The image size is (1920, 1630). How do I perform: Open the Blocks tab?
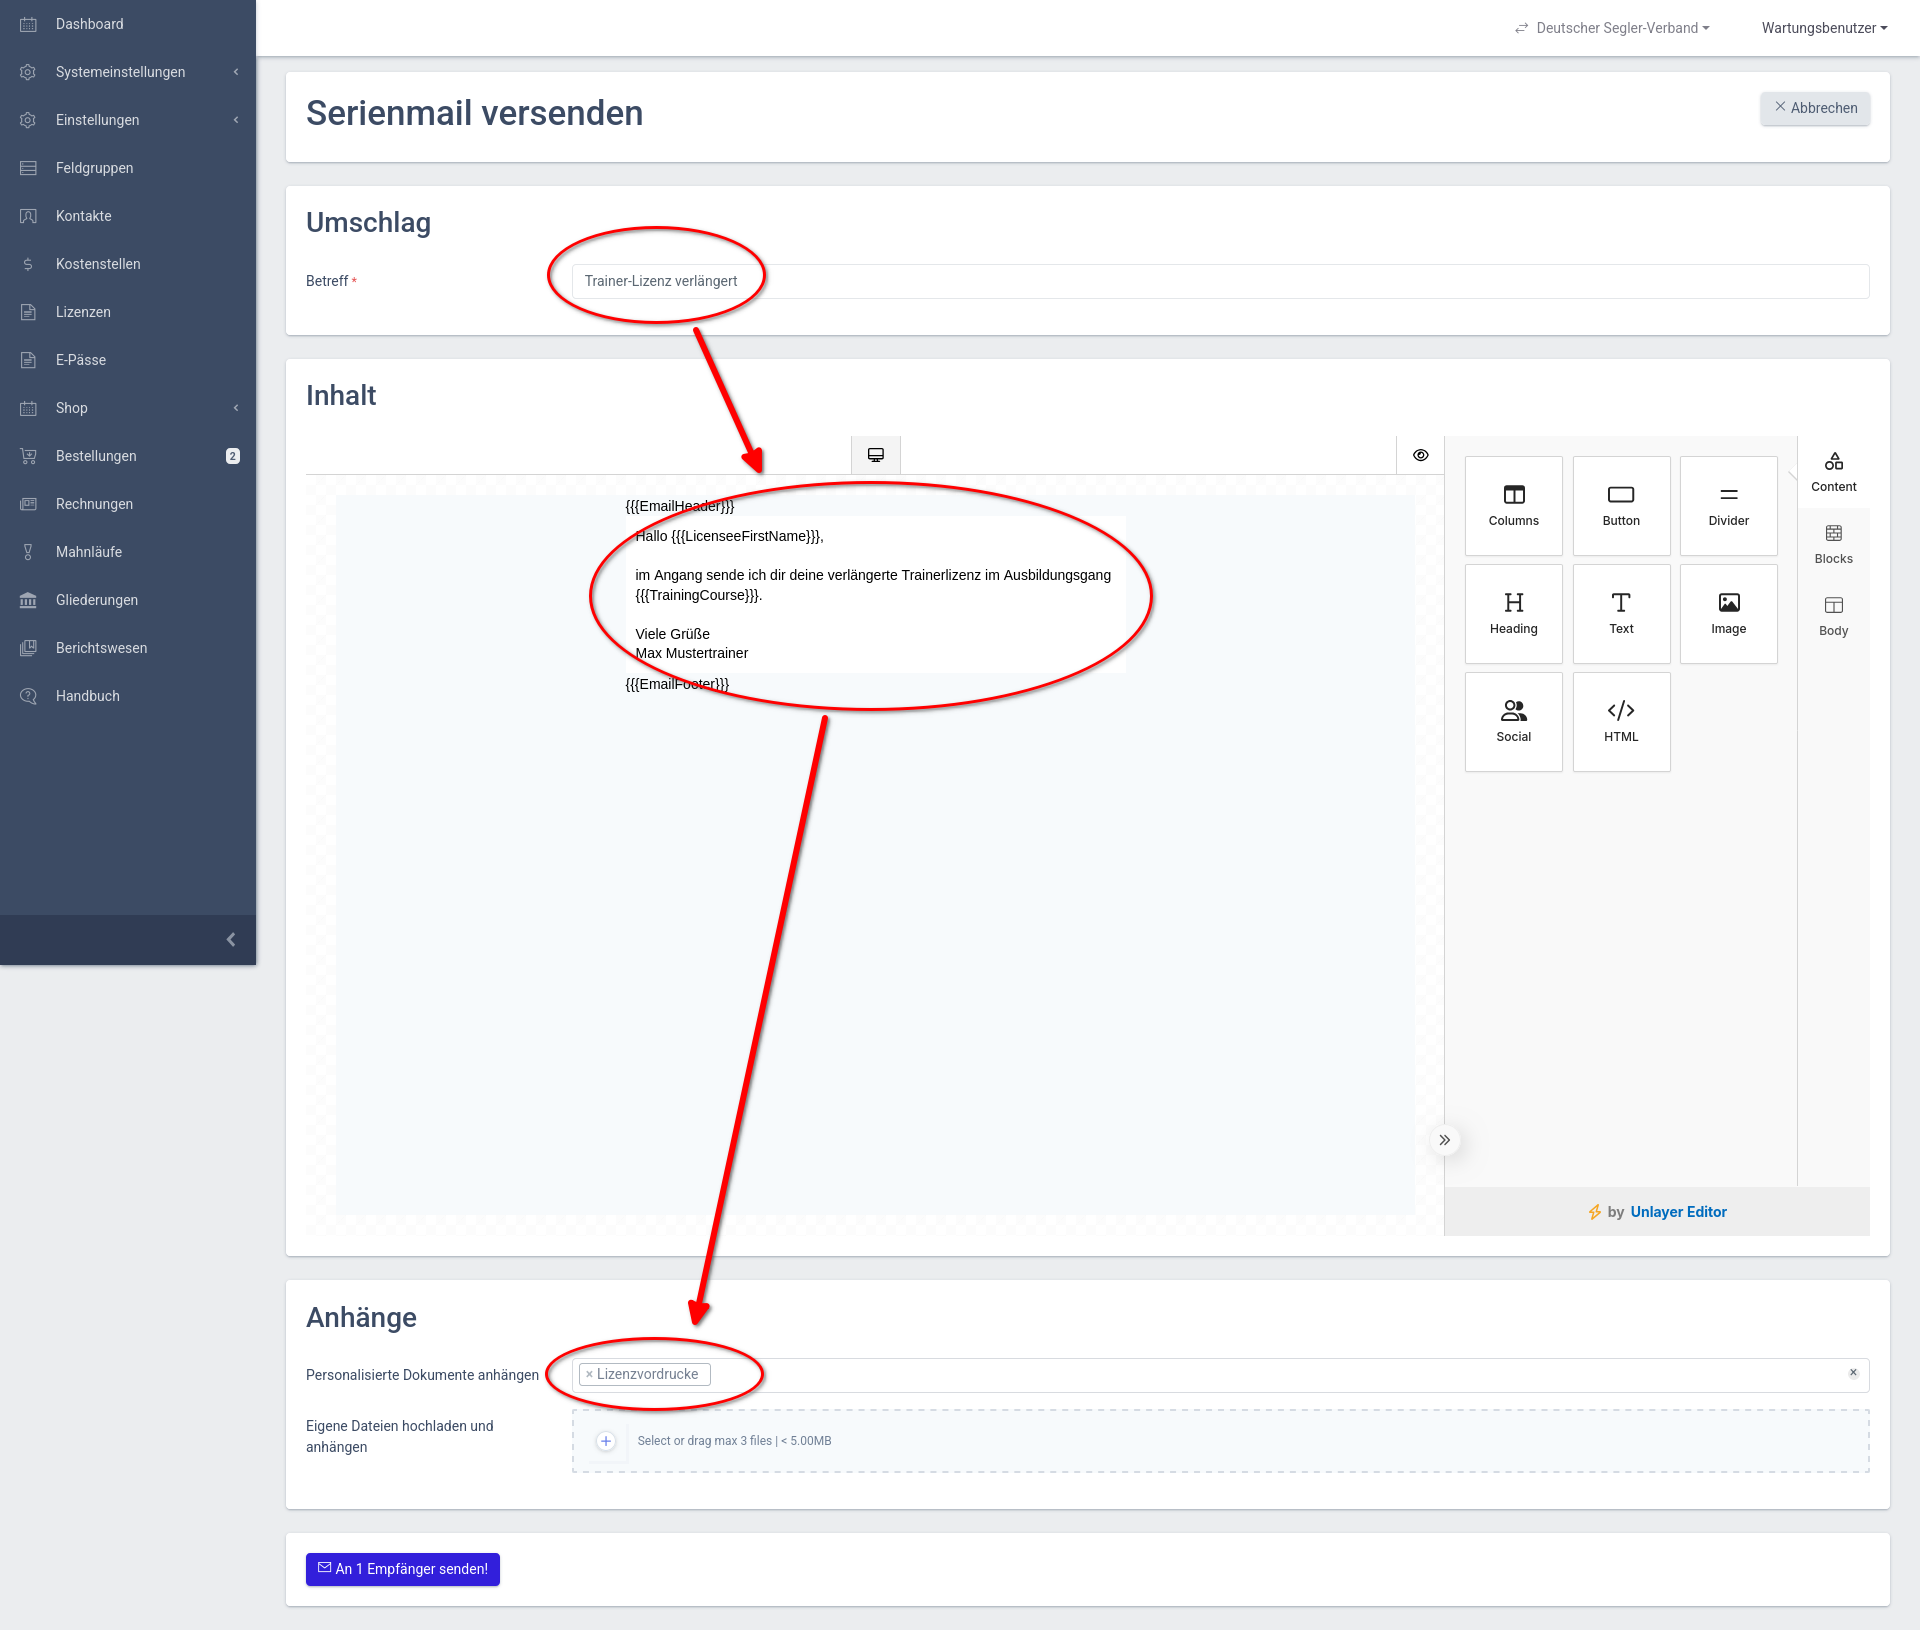pyautogui.click(x=1833, y=544)
